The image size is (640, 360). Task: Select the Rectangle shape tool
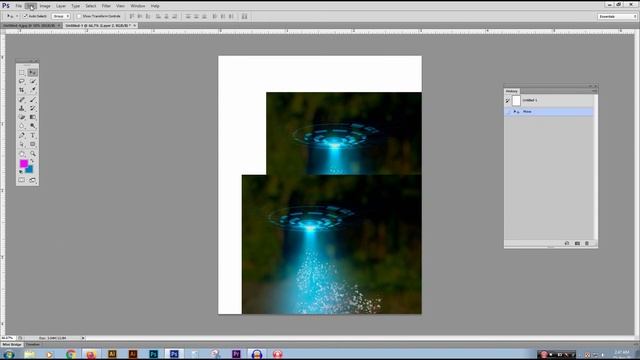tap(33, 144)
